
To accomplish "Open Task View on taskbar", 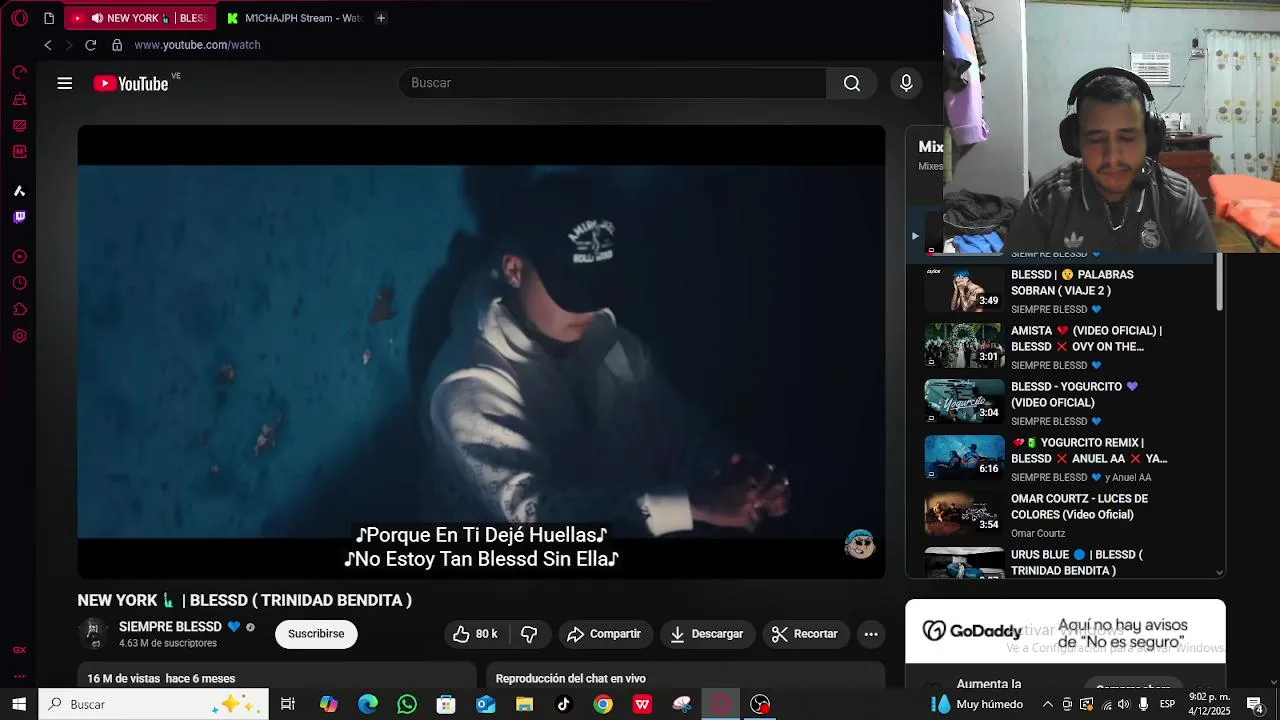I will (288, 704).
